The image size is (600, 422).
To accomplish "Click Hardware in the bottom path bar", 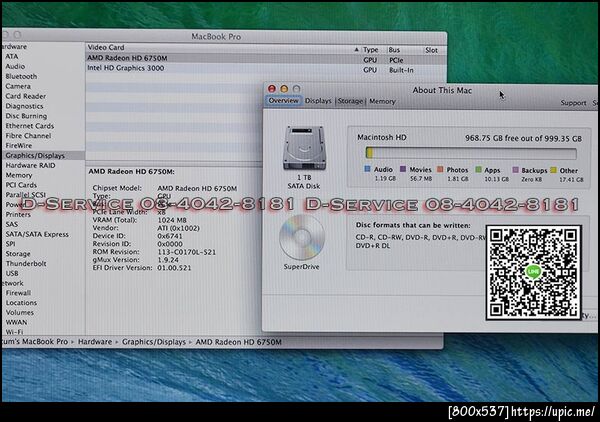I will [x=95, y=342].
